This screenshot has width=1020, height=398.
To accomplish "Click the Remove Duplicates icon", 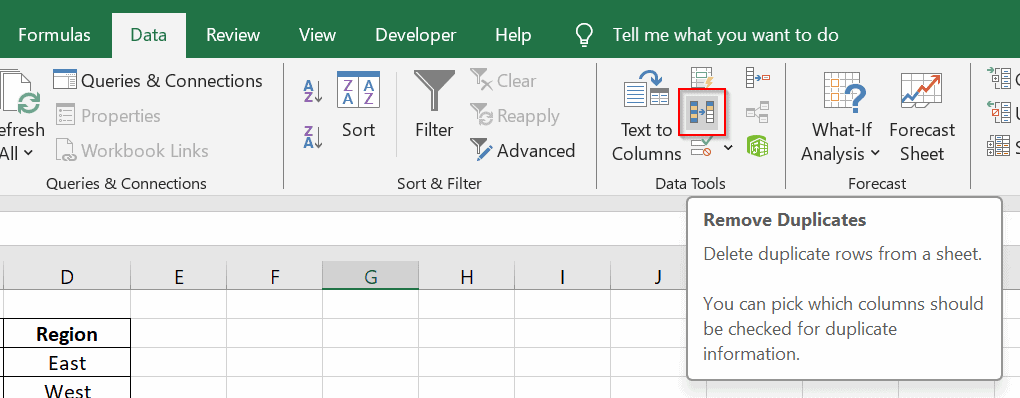I will click(x=702, y=113).
